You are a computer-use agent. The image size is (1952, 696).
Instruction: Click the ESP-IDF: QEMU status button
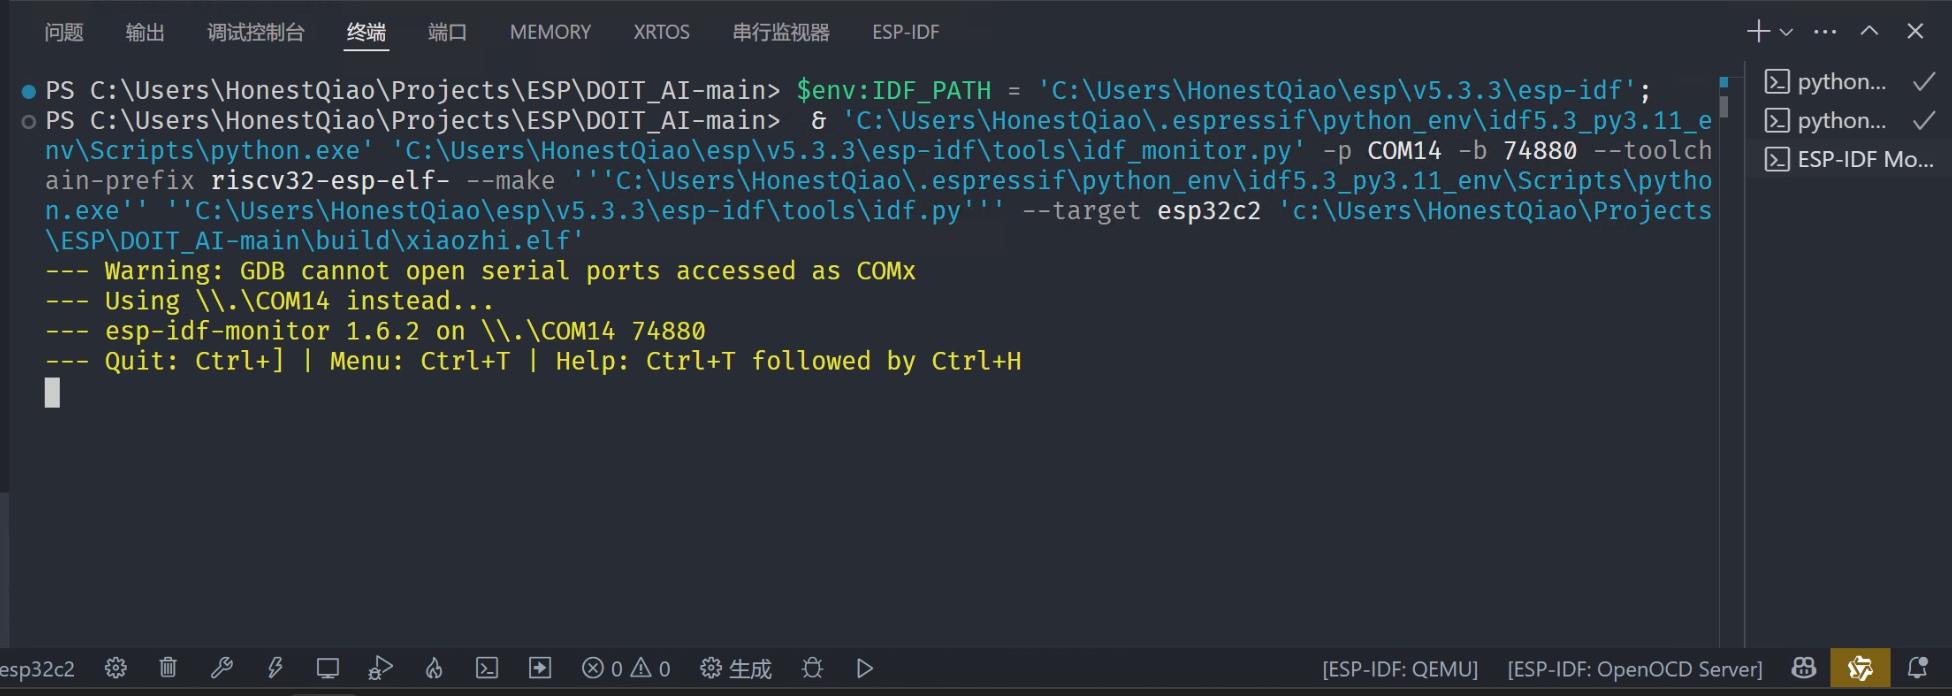pyautogui.click(x=1400, y=669)
